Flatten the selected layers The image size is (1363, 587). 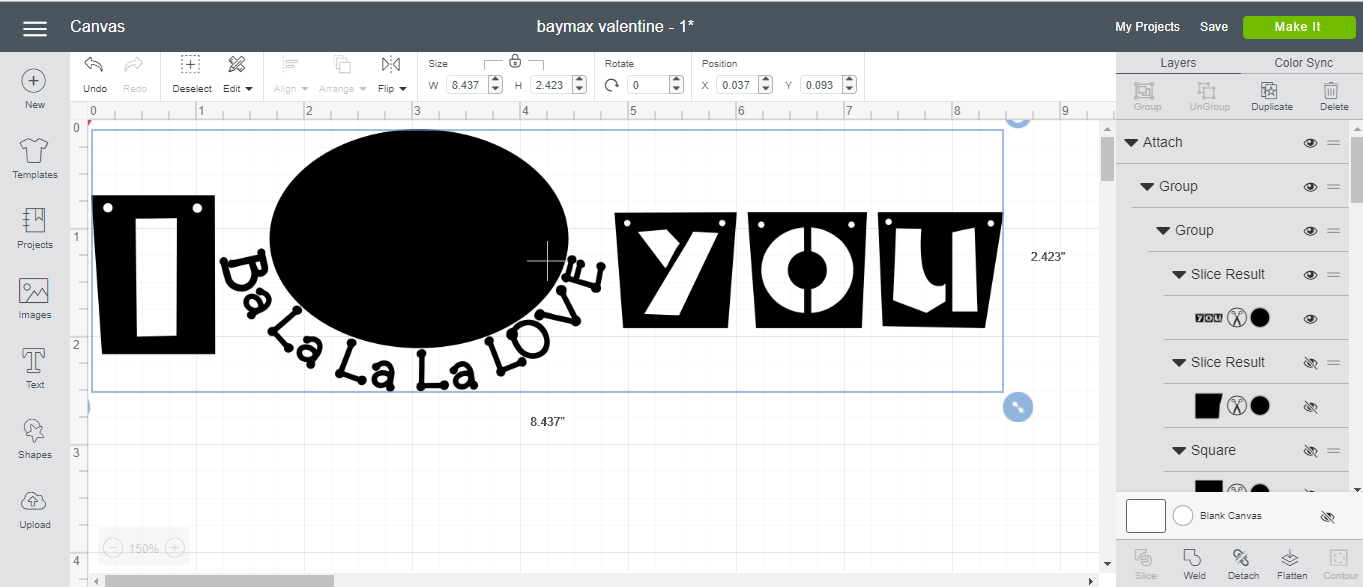[x=1291, y=564]
